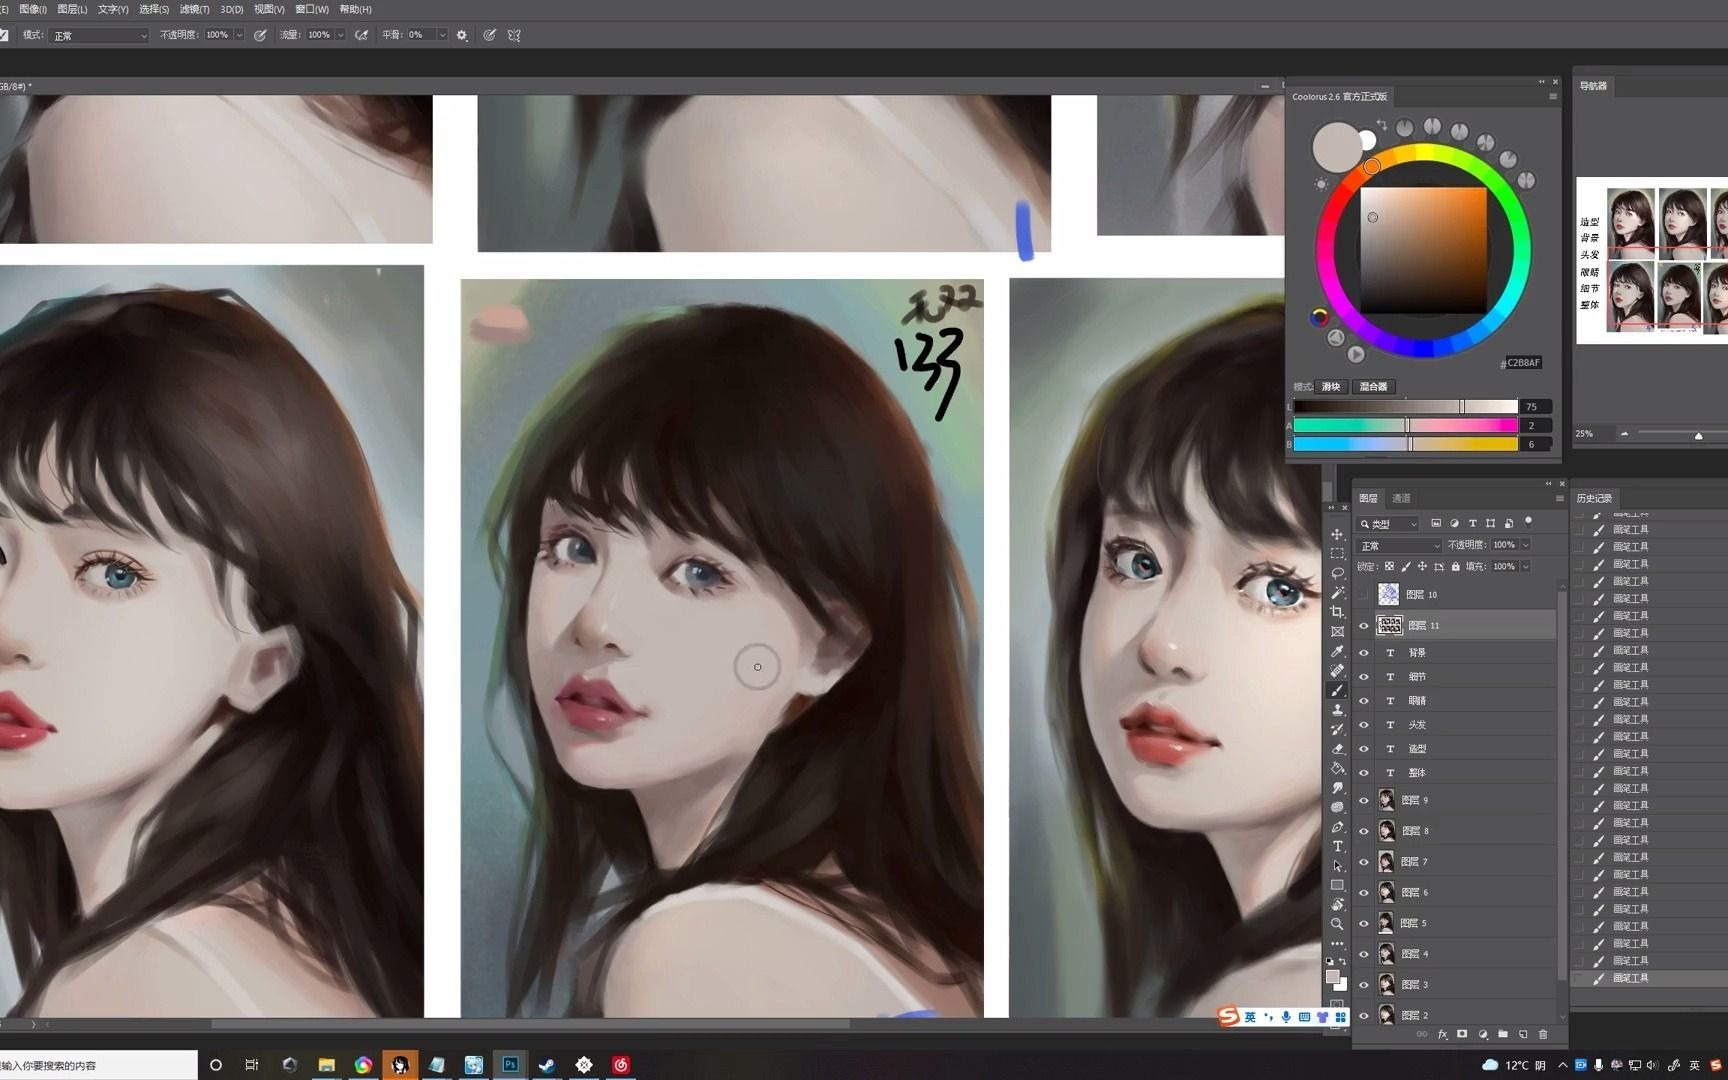Open brush 模式 blend mode dropdown
Viewport: 1728px width, 1080px height.
[x=100, y=35]
